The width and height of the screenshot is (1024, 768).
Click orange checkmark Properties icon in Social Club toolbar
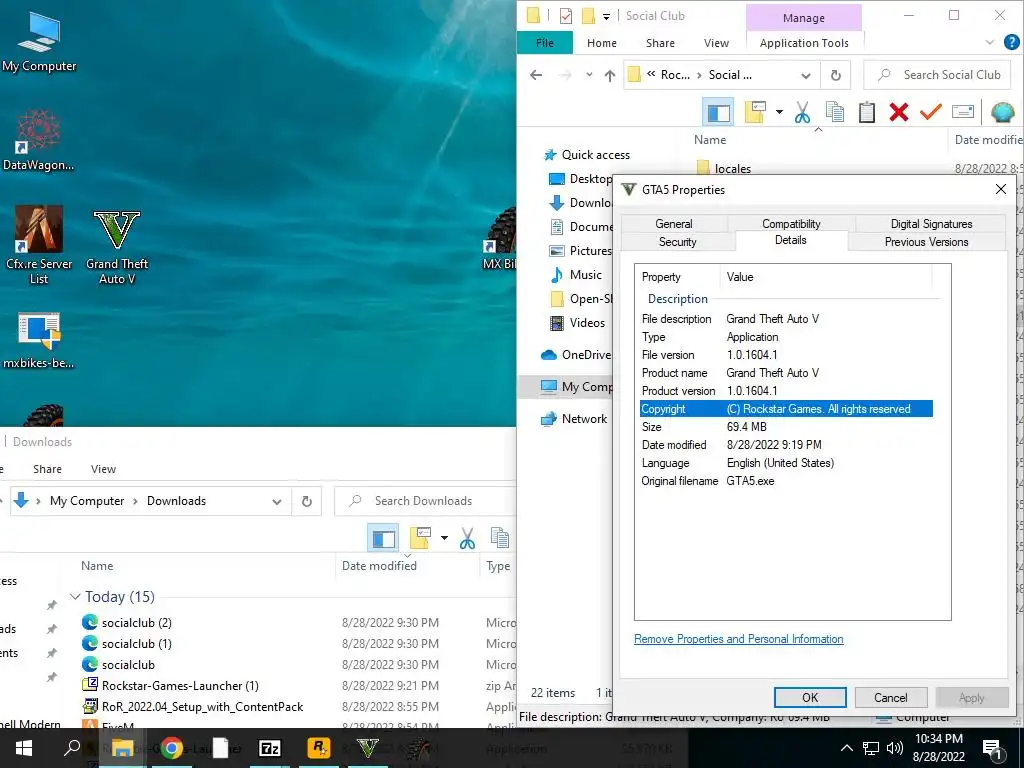pos(931,112)
